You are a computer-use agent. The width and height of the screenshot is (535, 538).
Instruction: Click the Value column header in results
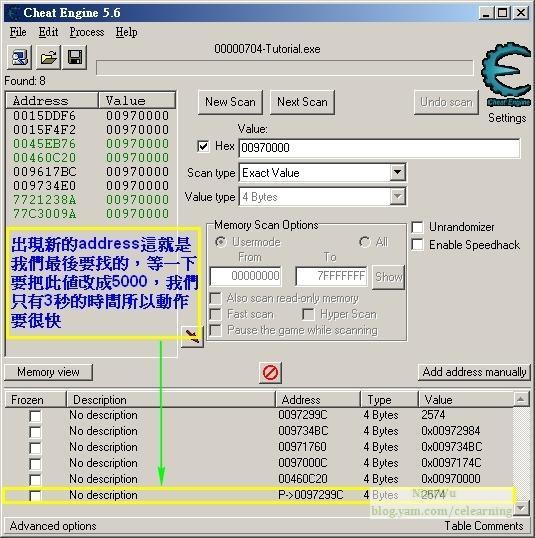pyautogui.click(x=137, y=101)
